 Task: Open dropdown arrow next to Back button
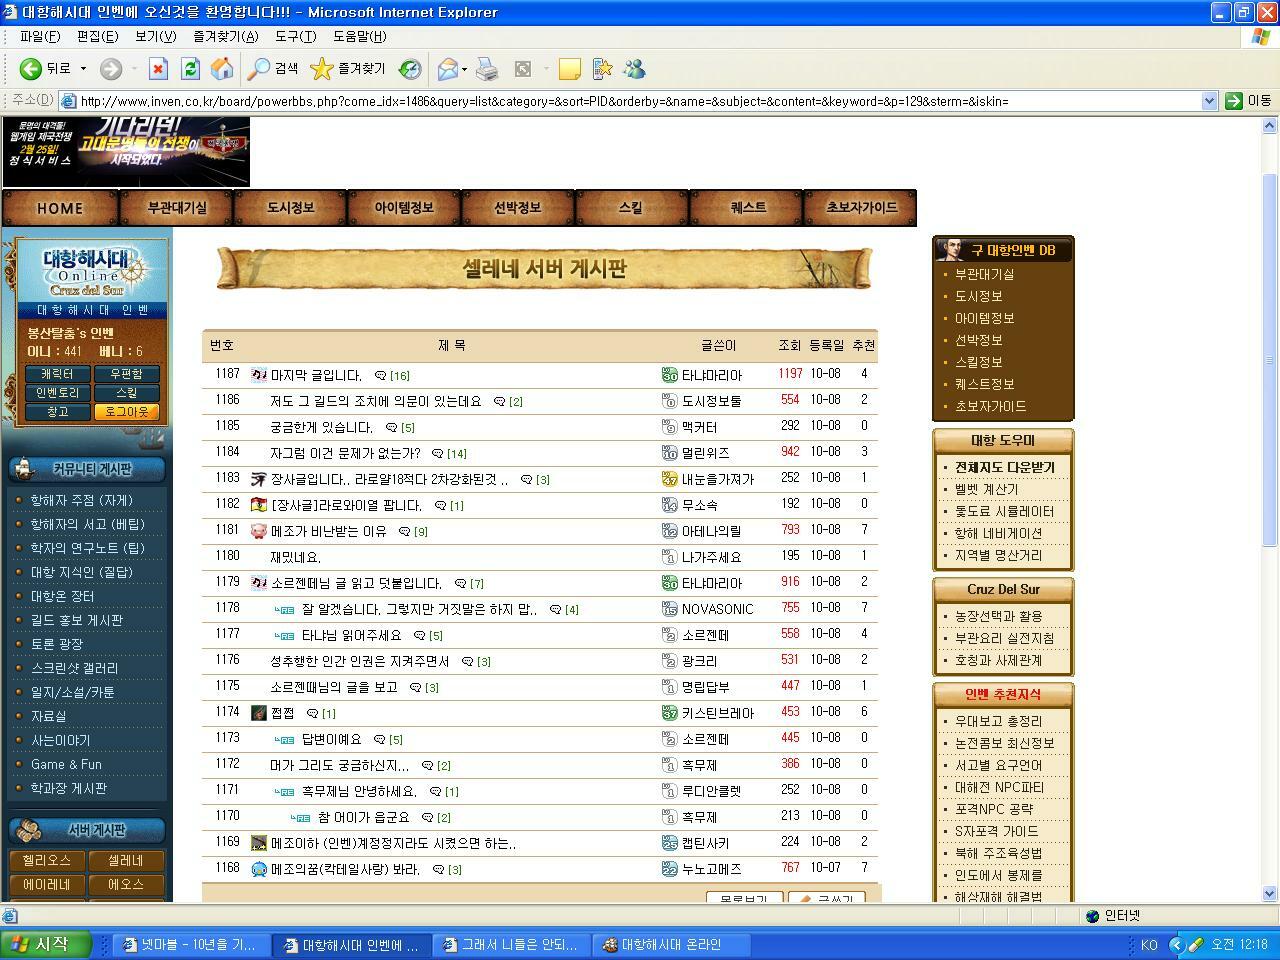click(x=83, y=69)
